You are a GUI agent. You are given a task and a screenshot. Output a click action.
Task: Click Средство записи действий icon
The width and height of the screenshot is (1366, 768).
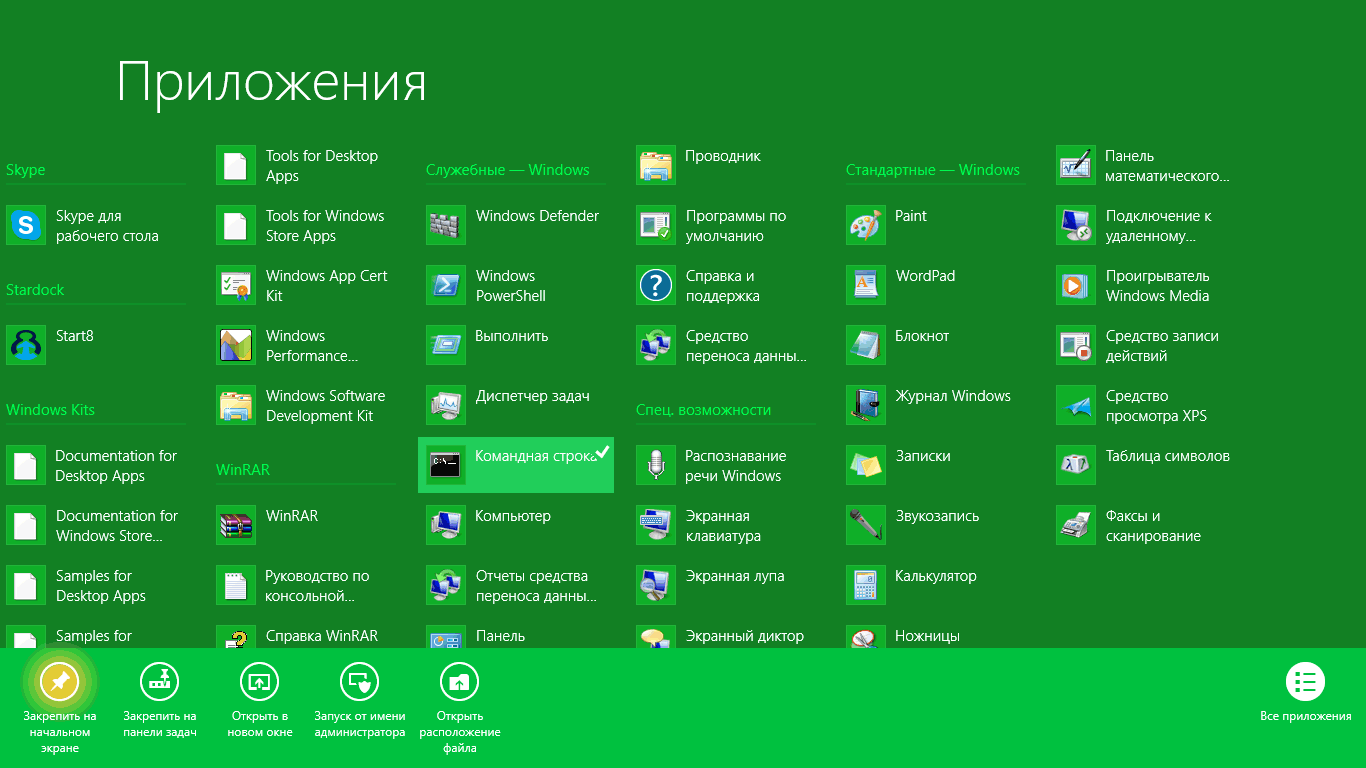point(1076,346)
